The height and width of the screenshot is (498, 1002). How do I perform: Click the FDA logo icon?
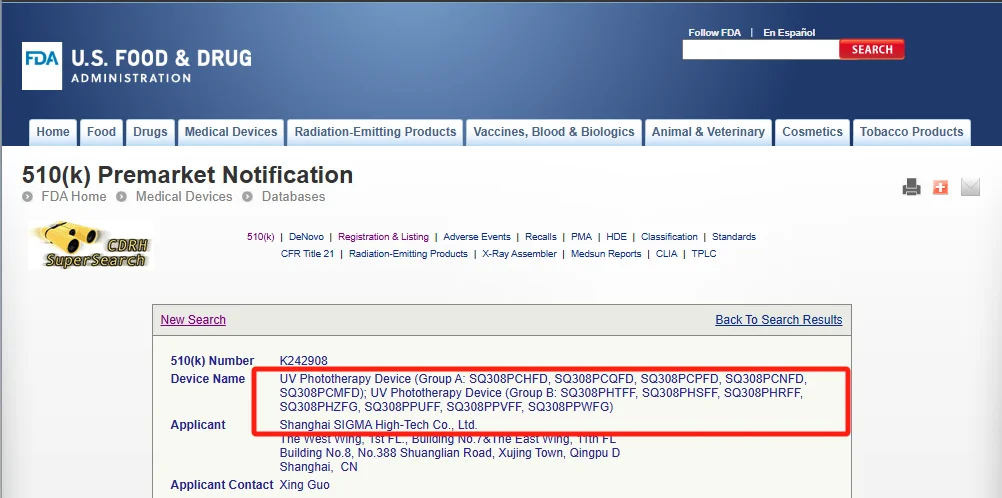tap(42, 66)
